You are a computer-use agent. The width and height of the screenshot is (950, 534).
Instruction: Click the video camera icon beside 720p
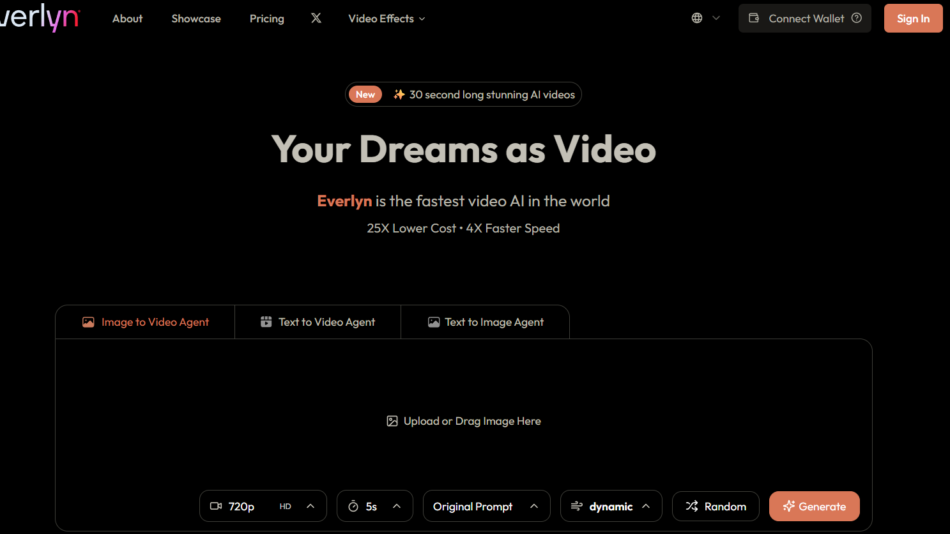tap(216, 506)
